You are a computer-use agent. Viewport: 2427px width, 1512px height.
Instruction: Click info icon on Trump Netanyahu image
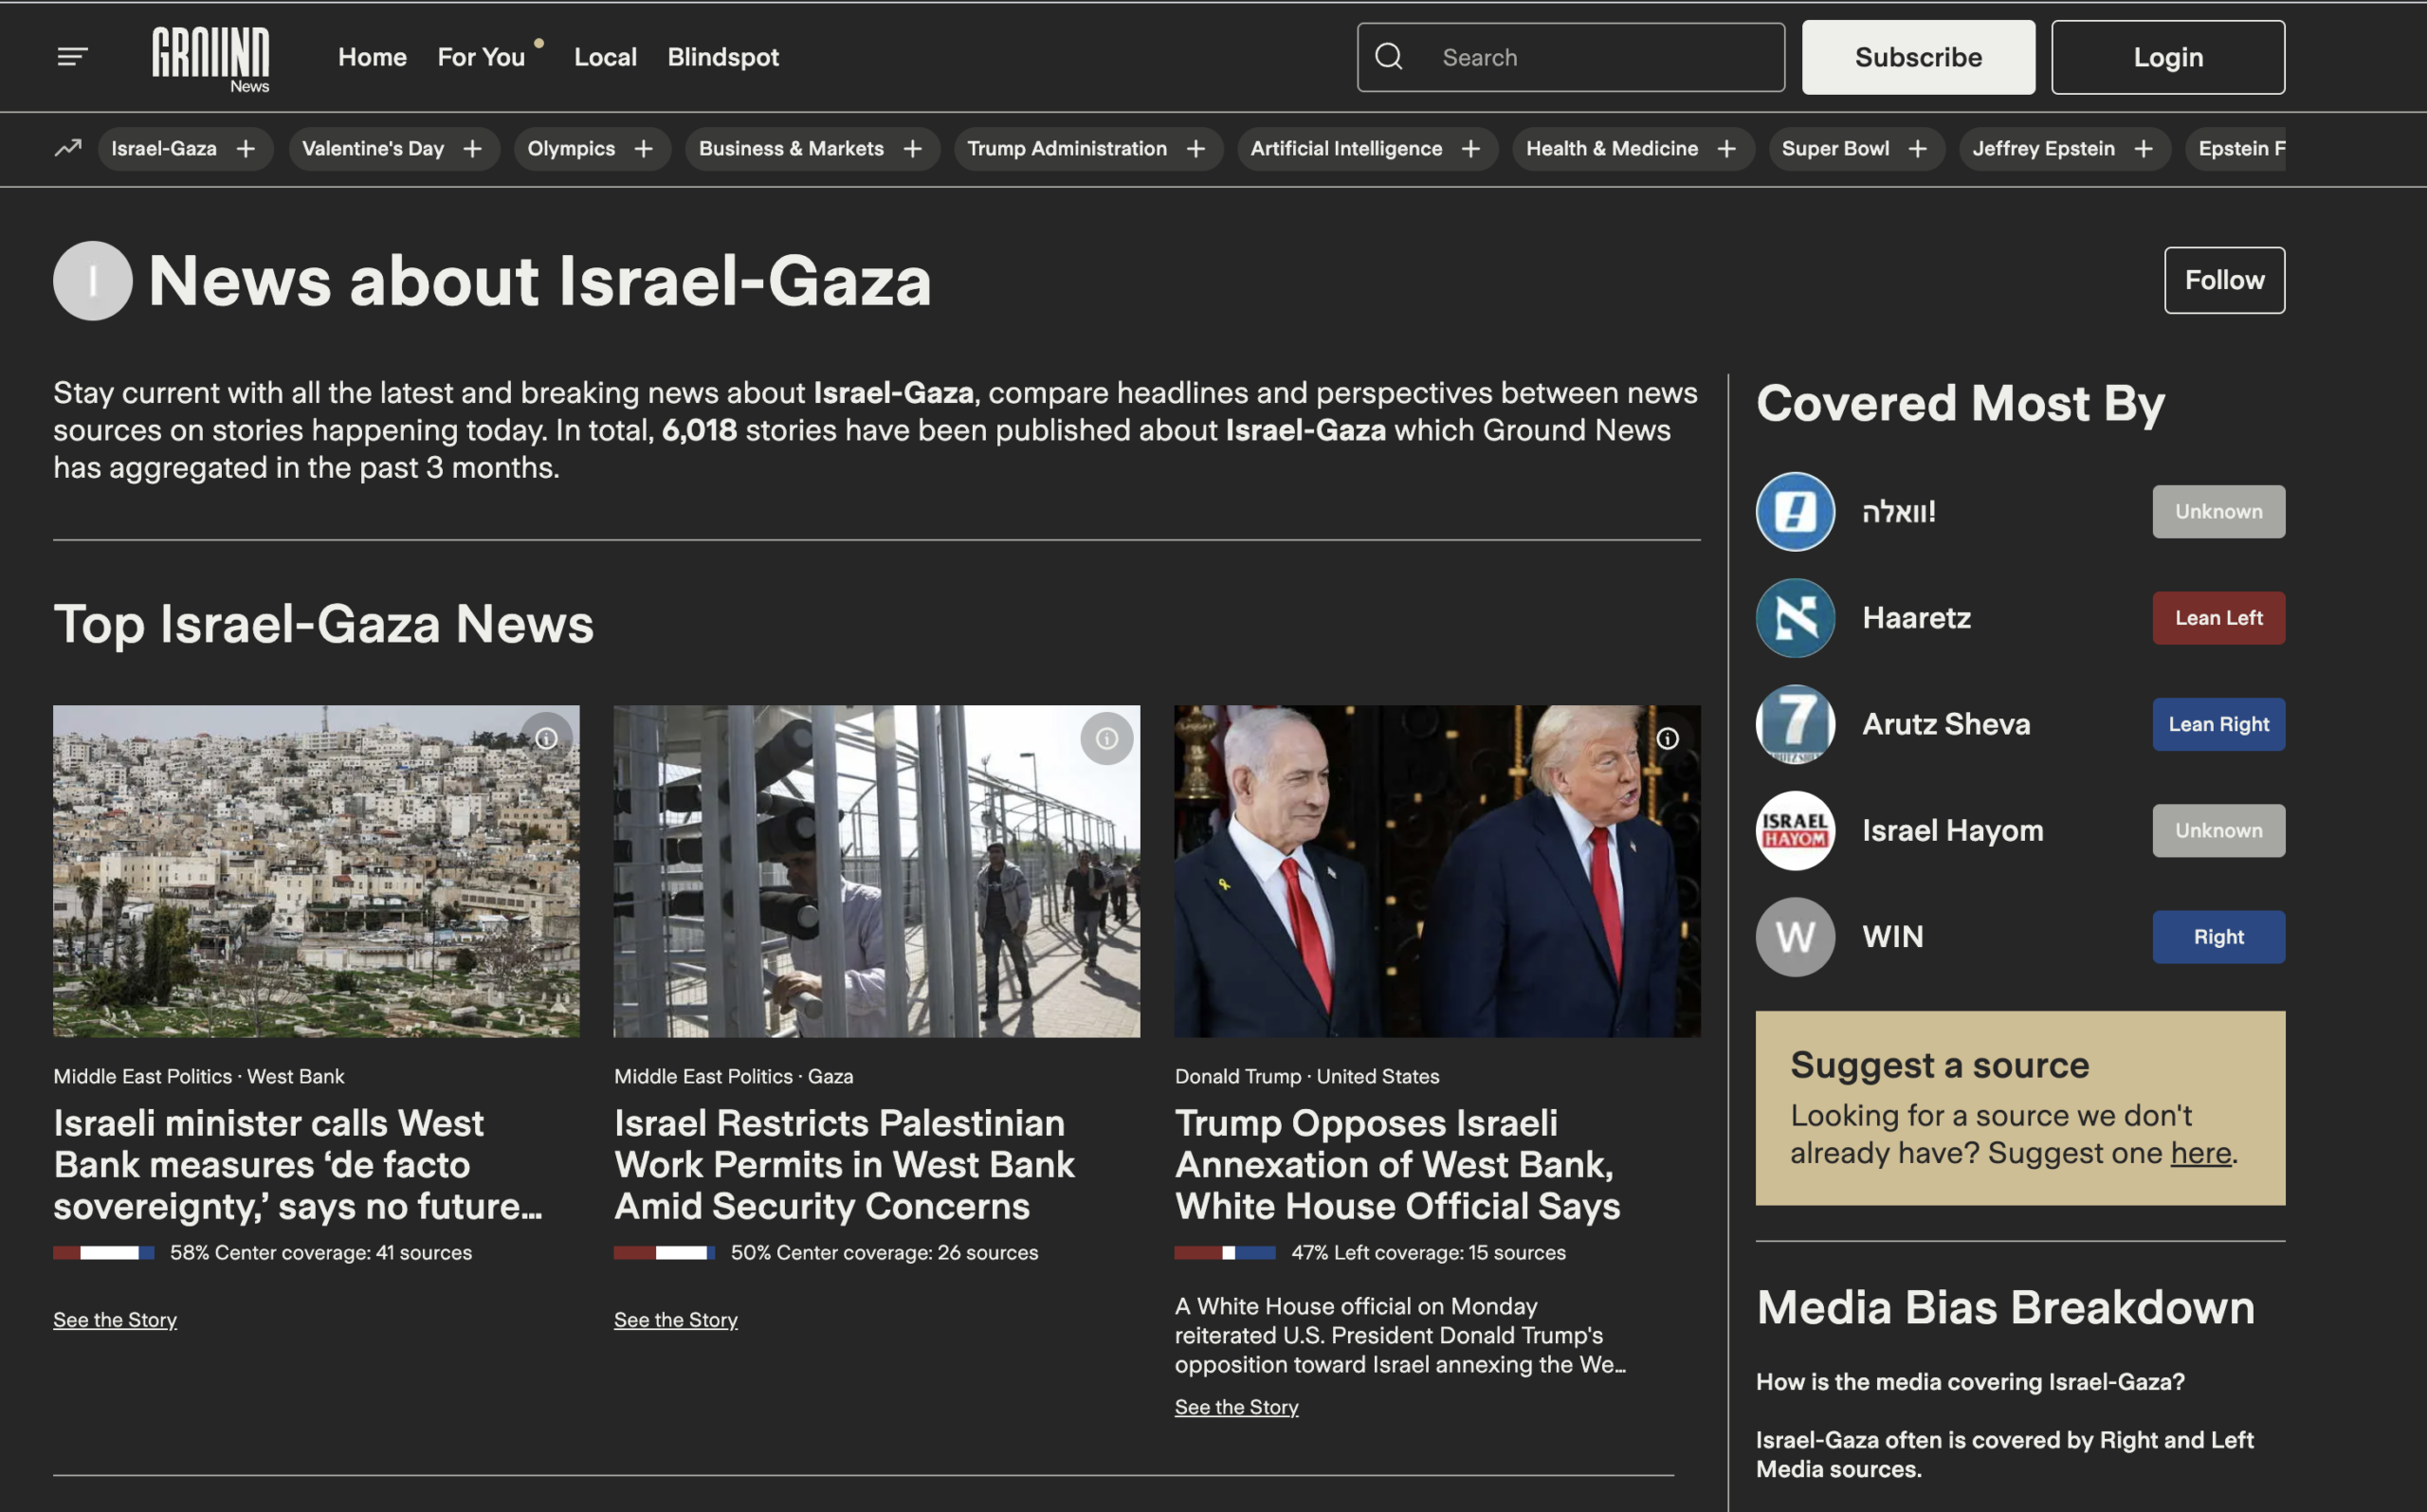coord(1667,739)
